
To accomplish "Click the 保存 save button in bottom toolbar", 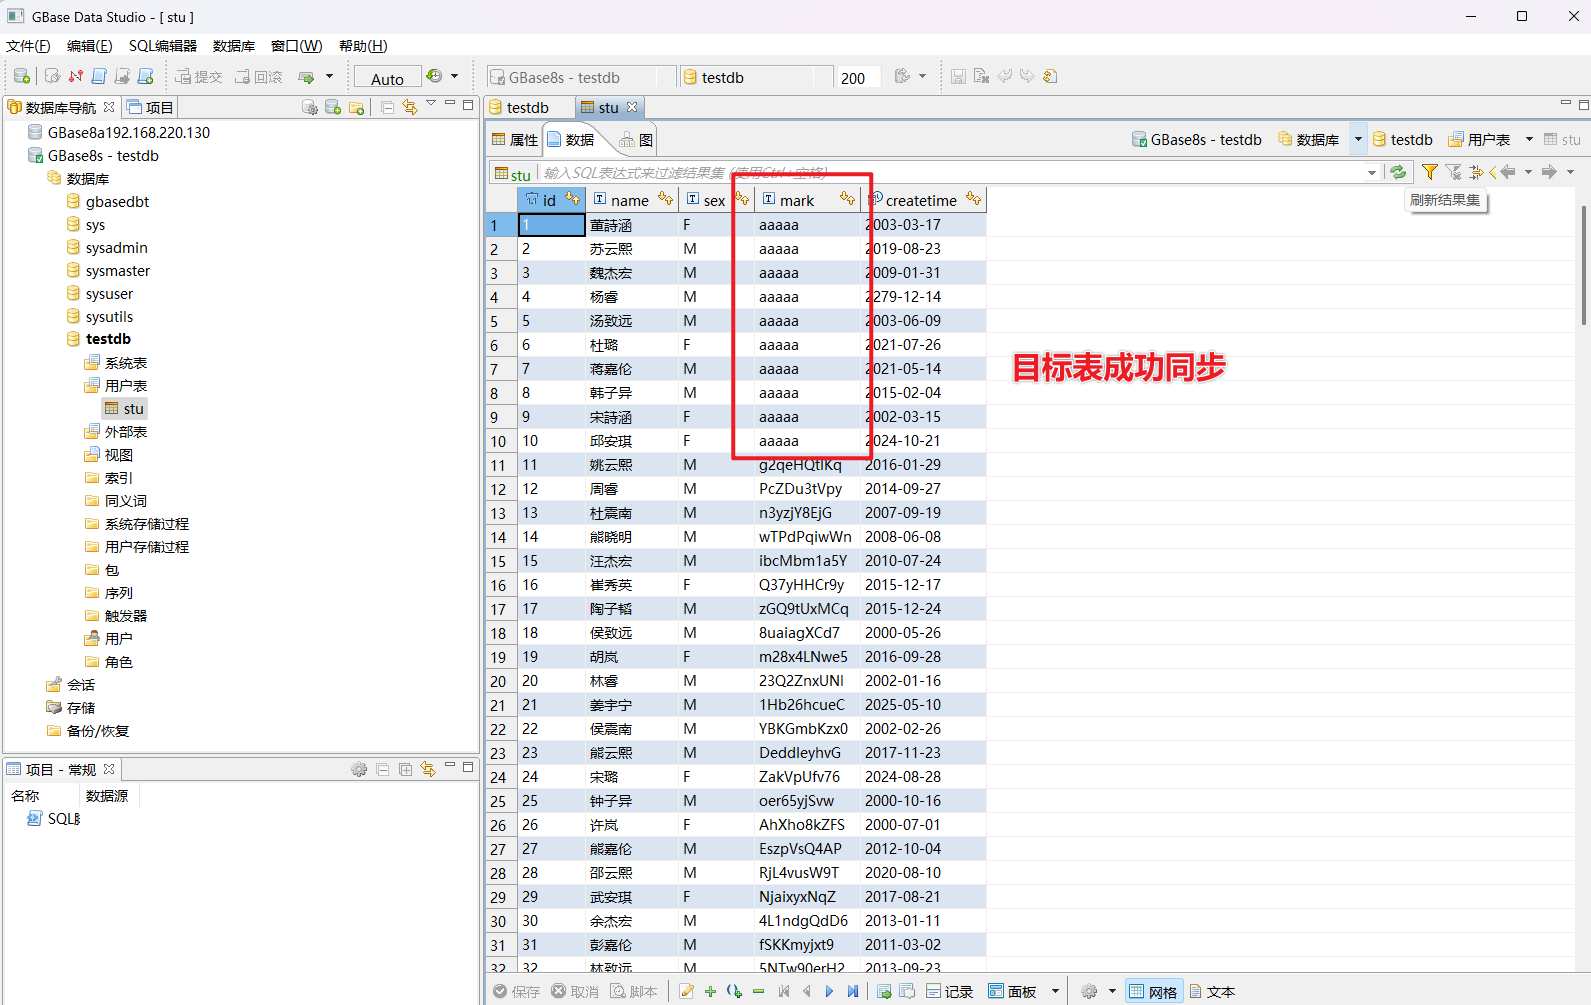I will click(x=516, y=991).
